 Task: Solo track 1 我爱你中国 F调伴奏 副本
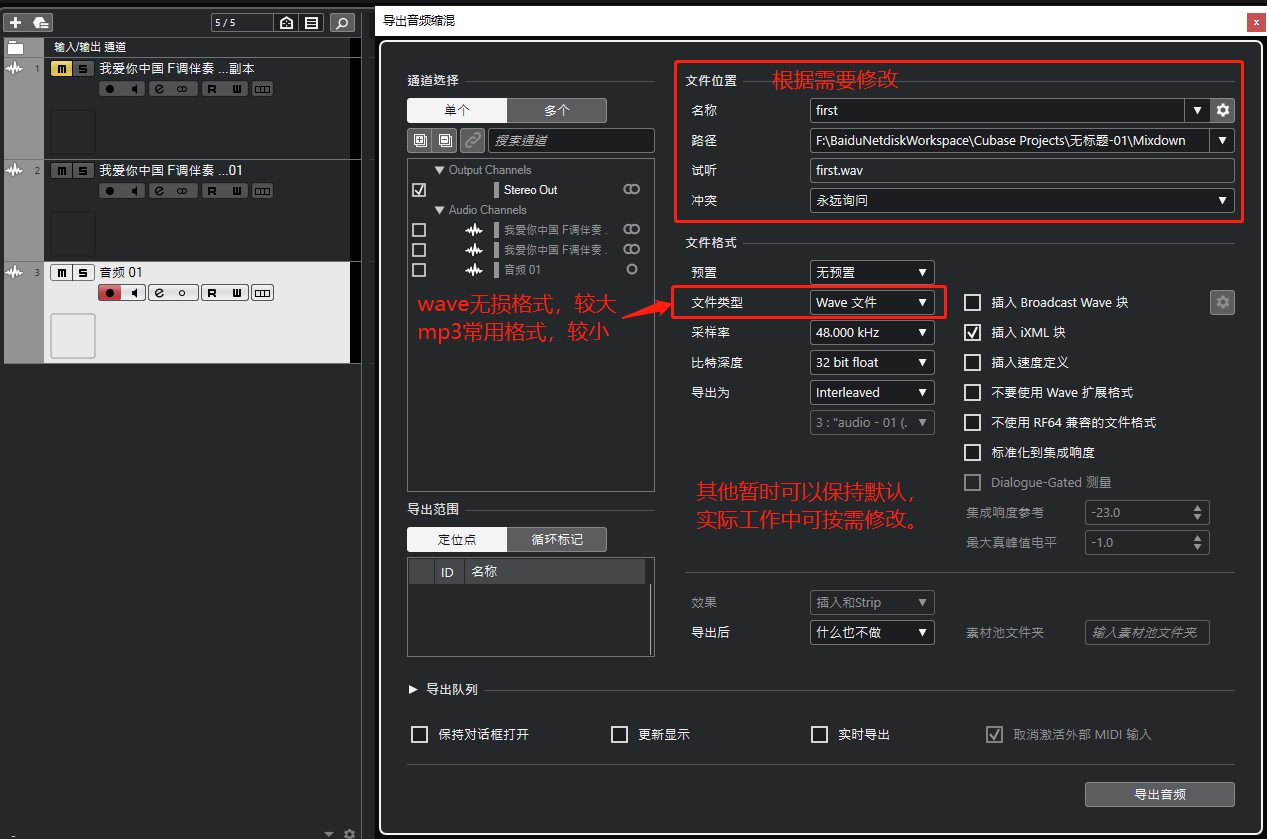point(84,69)
